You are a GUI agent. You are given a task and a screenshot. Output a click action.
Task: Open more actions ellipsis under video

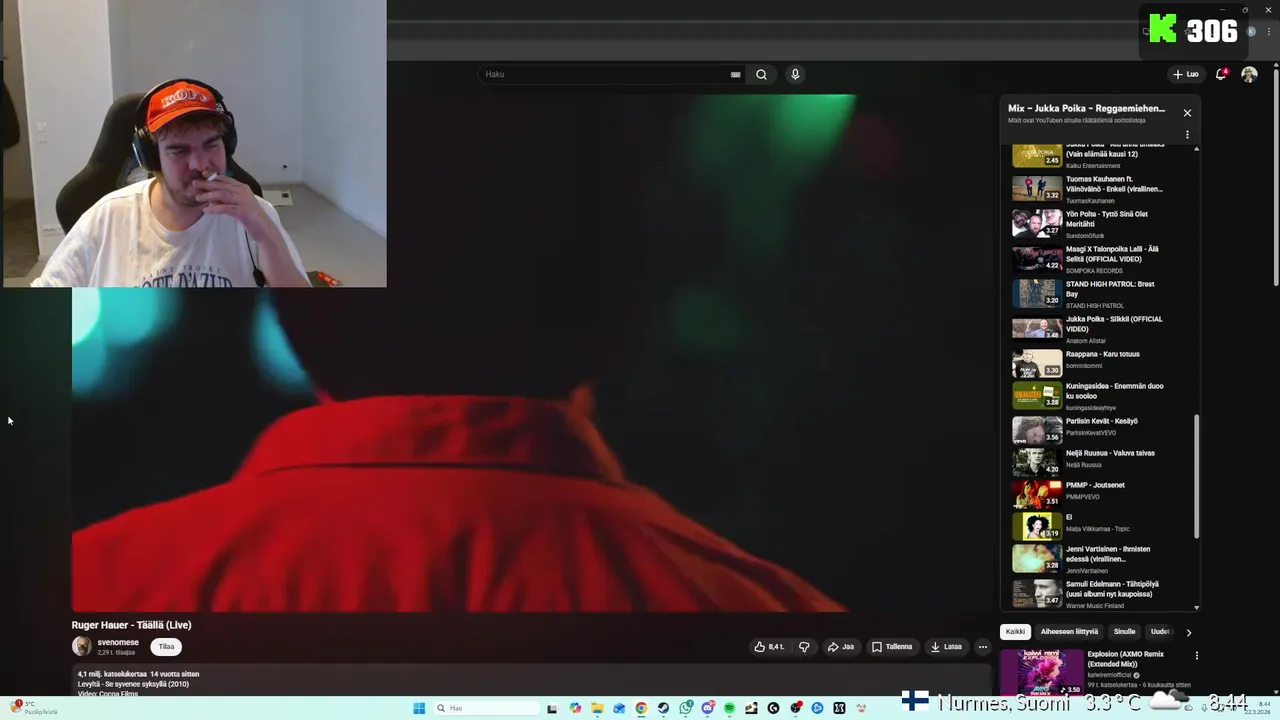982,647
